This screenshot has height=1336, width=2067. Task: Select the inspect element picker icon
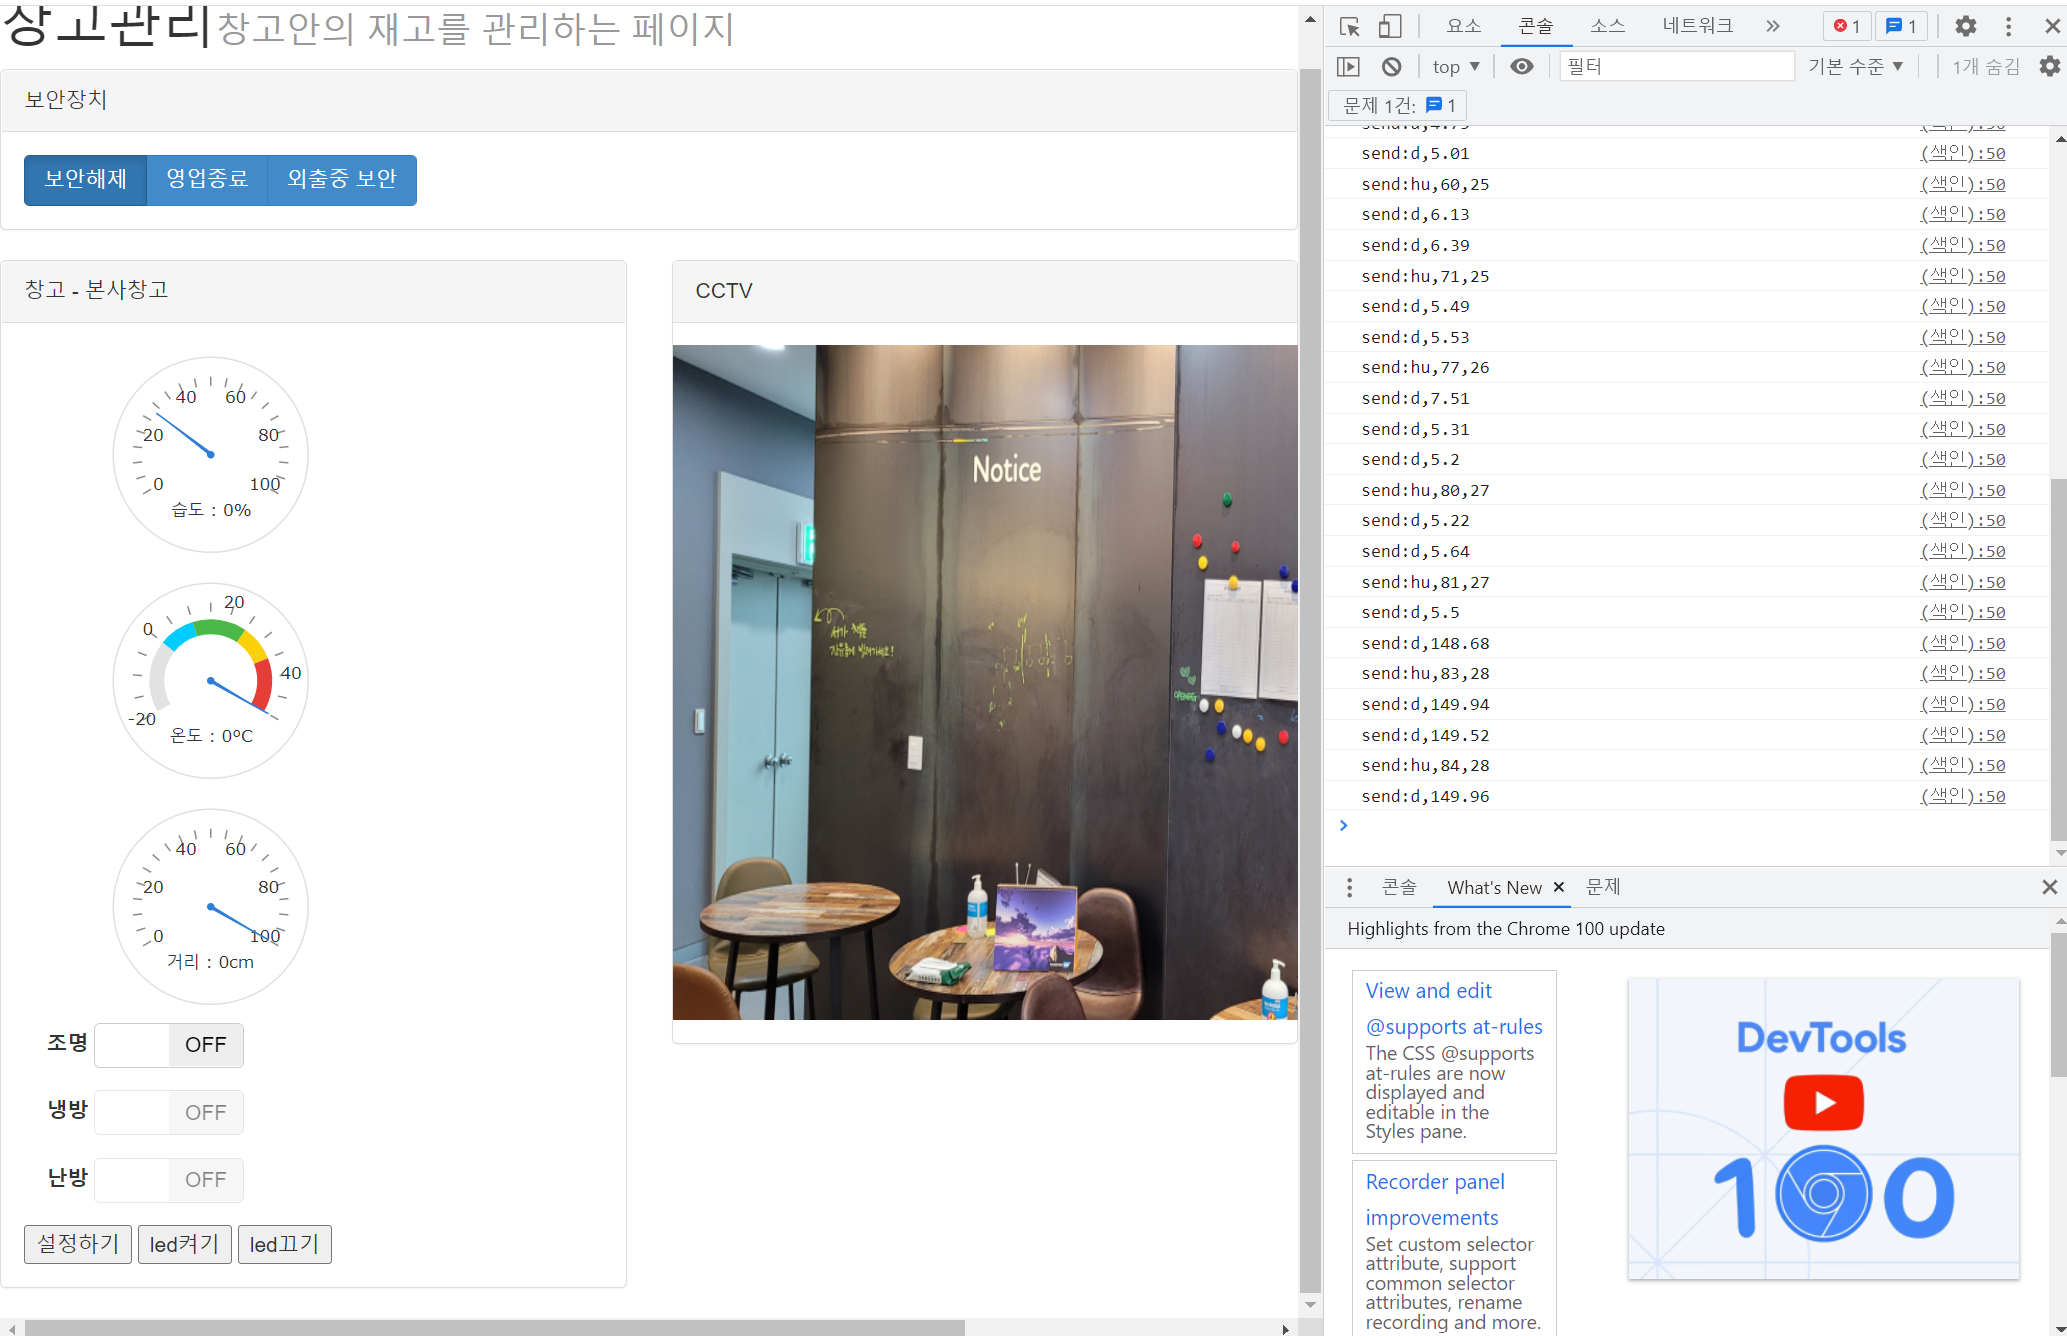point(1349,27)
